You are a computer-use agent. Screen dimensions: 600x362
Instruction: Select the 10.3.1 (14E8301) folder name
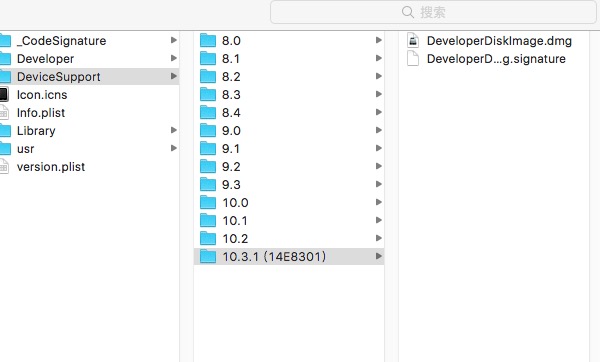coord(274,256)
